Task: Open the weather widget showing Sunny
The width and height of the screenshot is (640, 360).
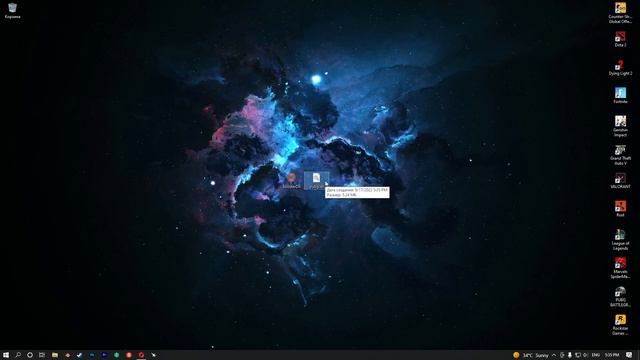Action: (x=531, y=355)
